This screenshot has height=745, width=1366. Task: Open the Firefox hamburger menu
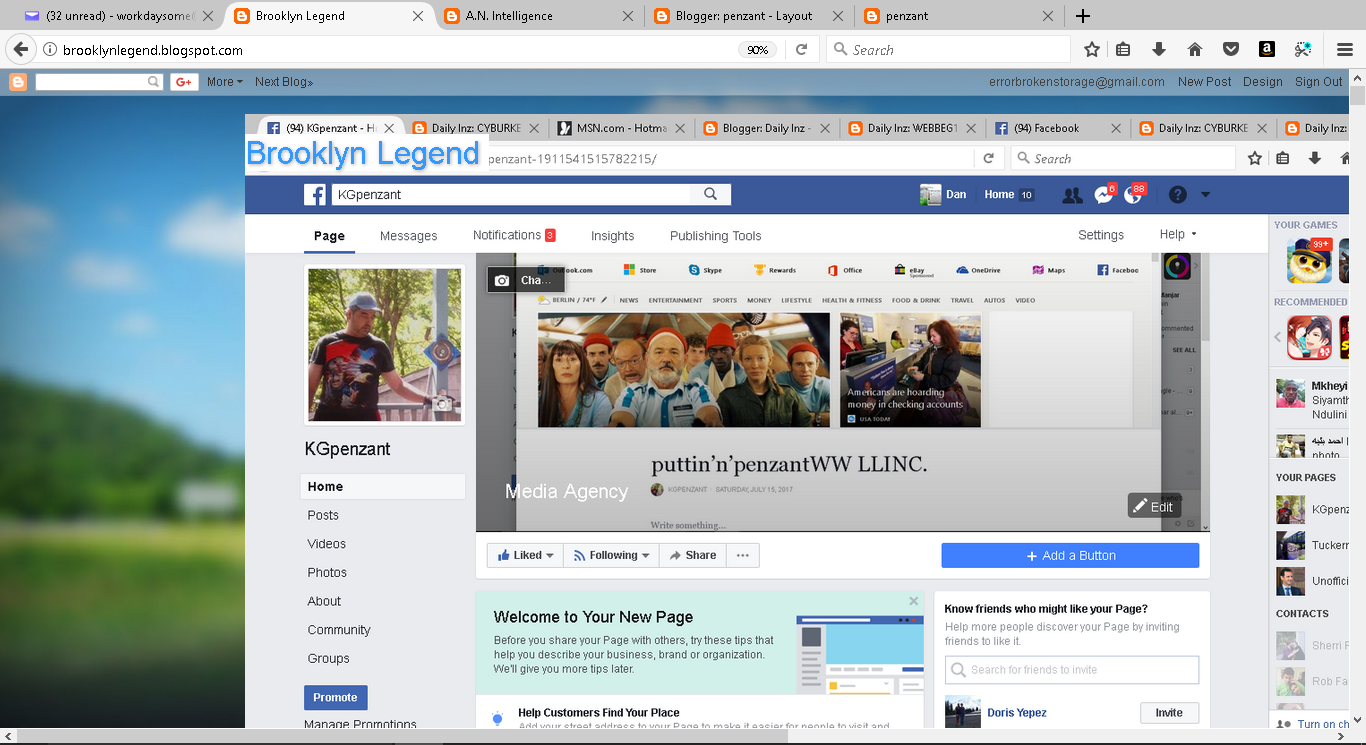pyautogui.click(x=1345, y=49)
